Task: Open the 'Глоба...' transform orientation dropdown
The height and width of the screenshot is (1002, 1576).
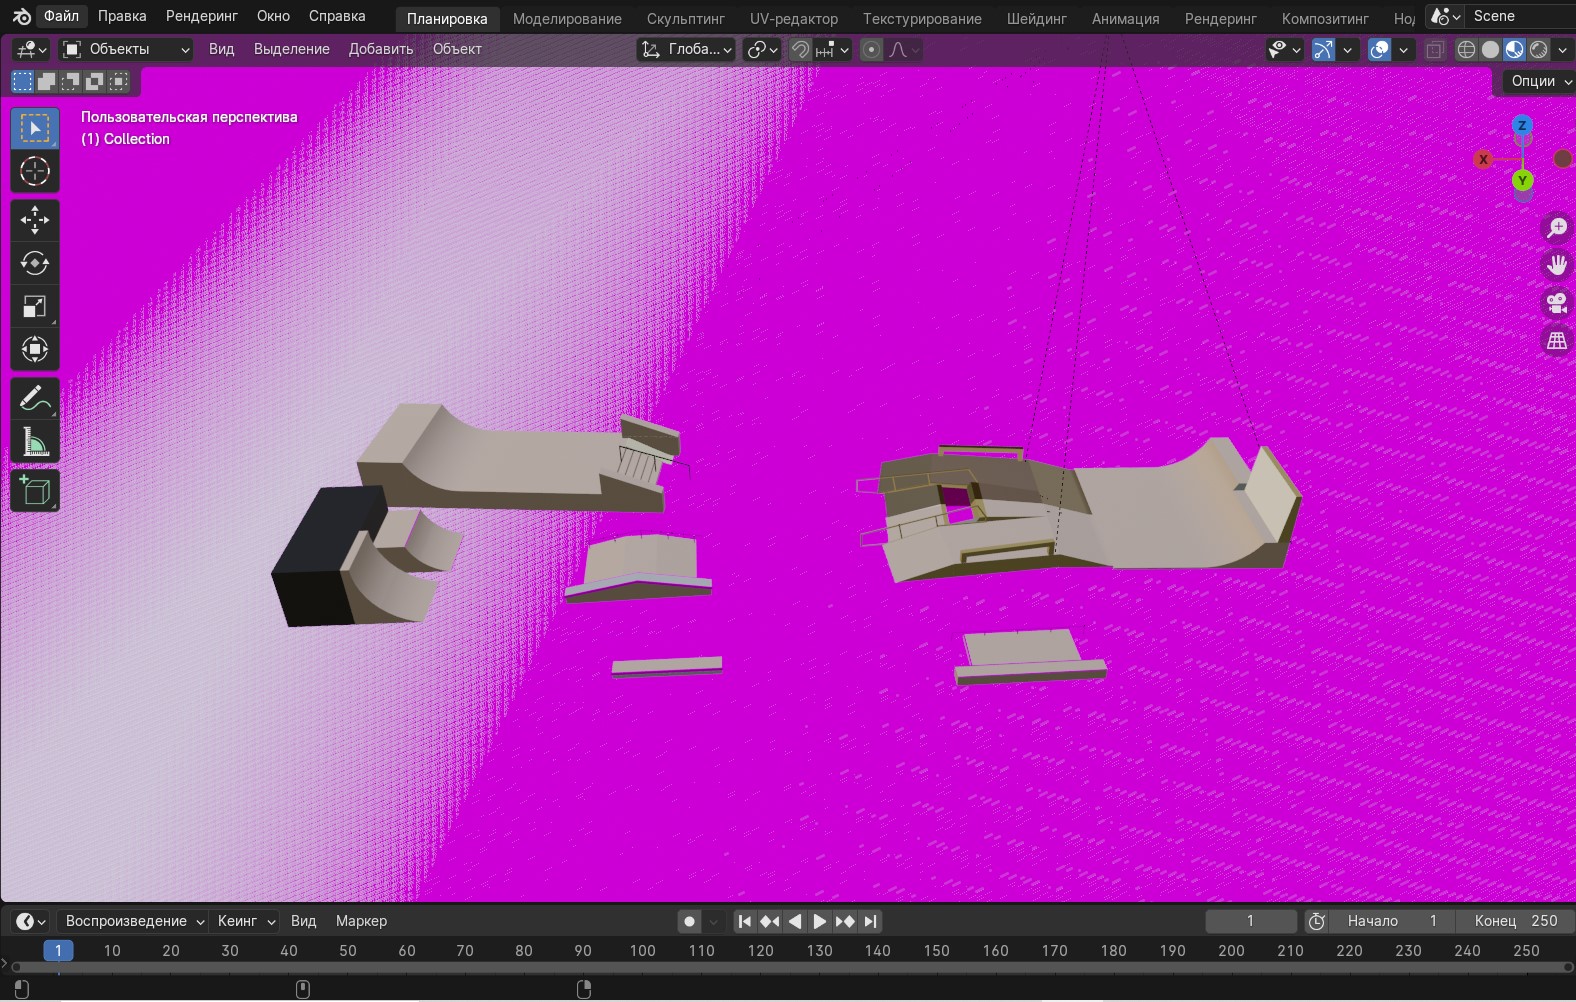Action: pos(686,49)
